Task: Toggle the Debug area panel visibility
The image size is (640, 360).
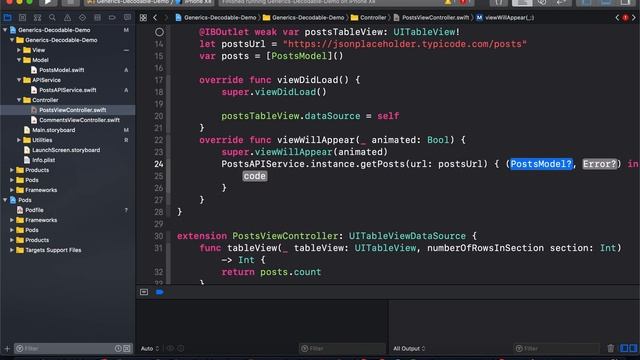Action: [x=605, y=2]
